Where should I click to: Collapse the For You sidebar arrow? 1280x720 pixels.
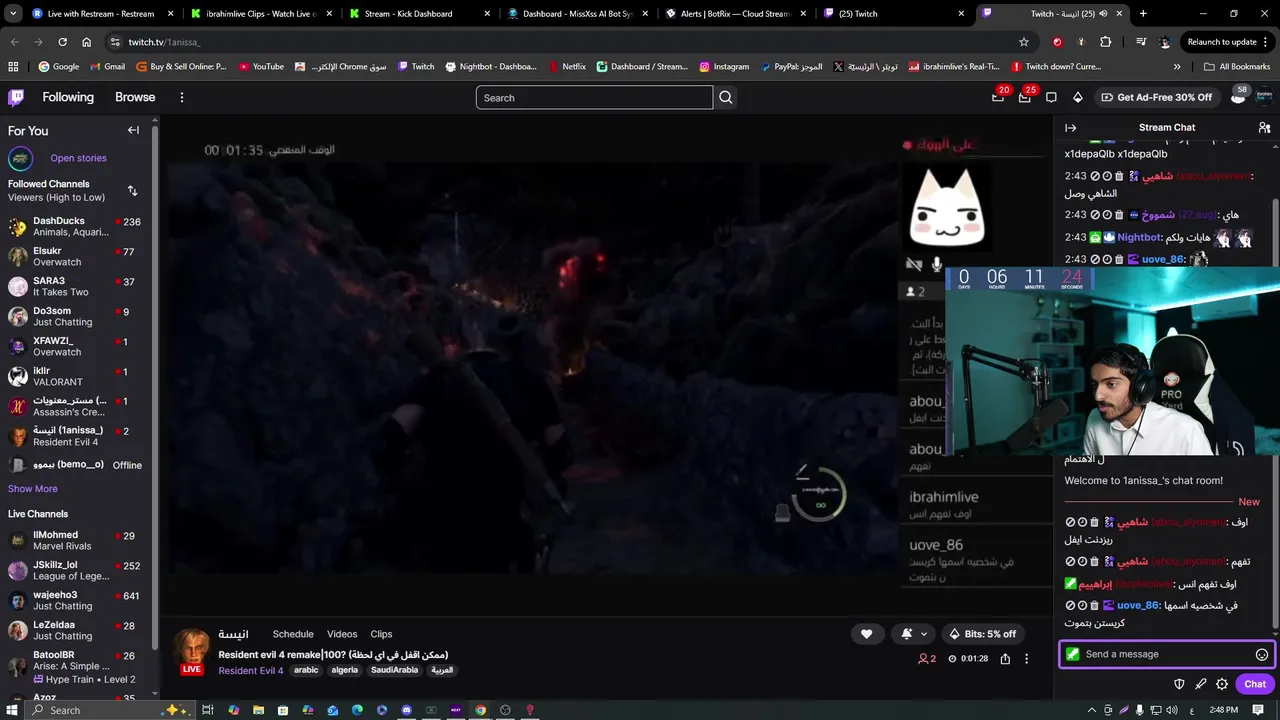click(x=133, y=130)
